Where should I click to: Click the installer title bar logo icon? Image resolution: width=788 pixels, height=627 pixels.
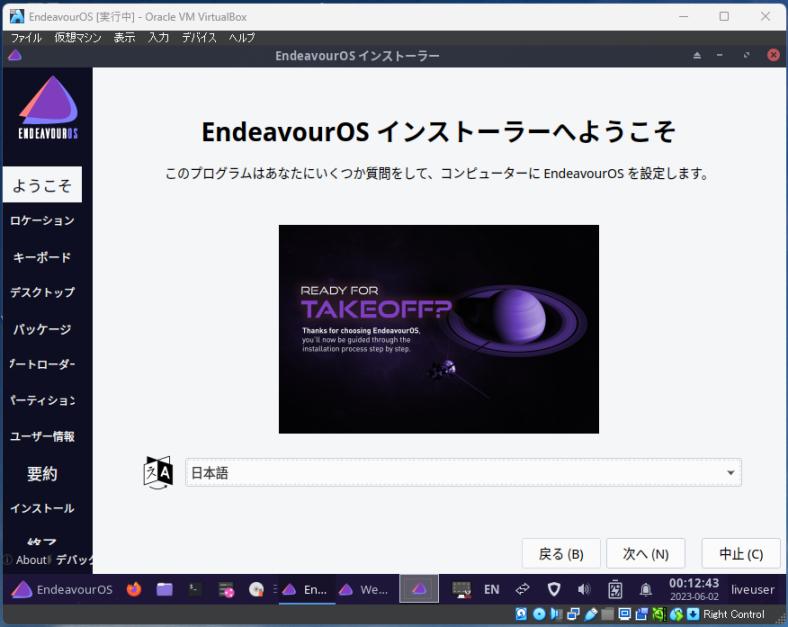pos(15,55)
